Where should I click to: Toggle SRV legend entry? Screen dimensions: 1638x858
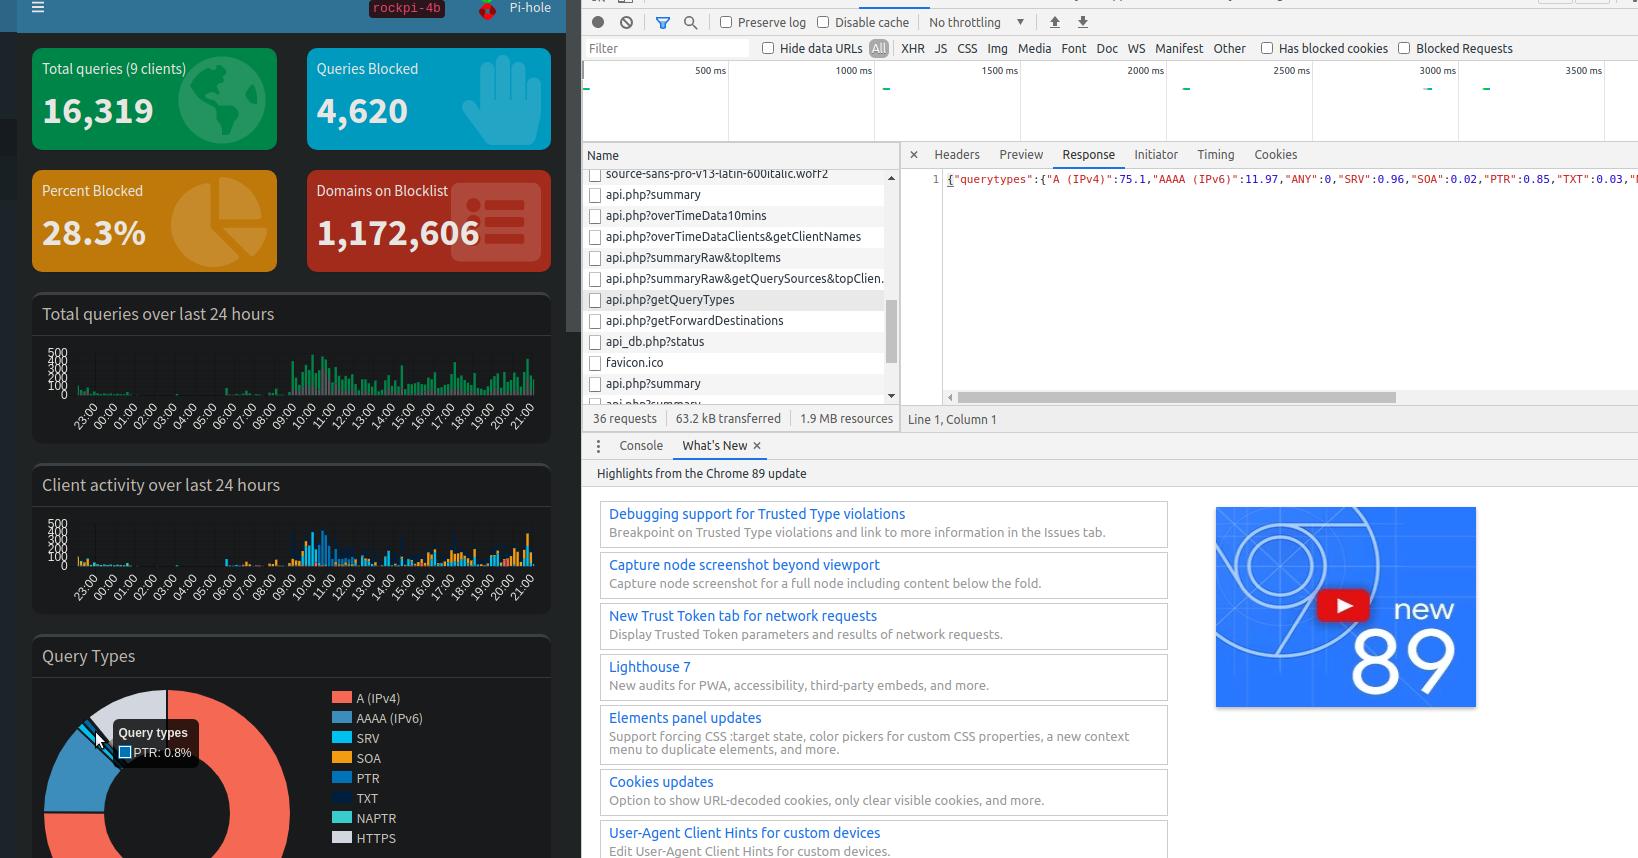[356, 738]
